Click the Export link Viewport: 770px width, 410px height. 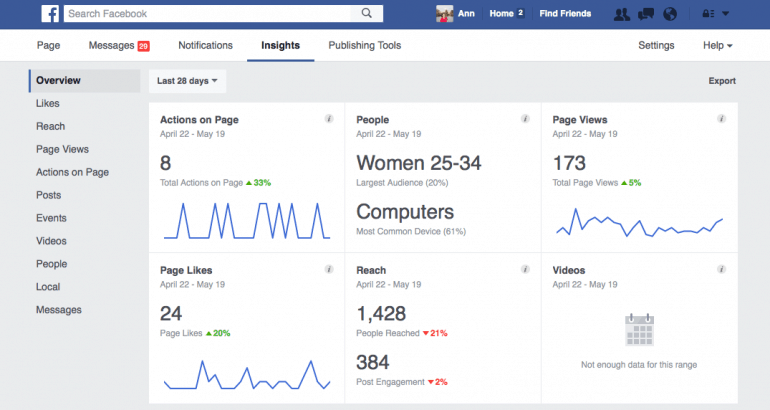pos(722,81)
